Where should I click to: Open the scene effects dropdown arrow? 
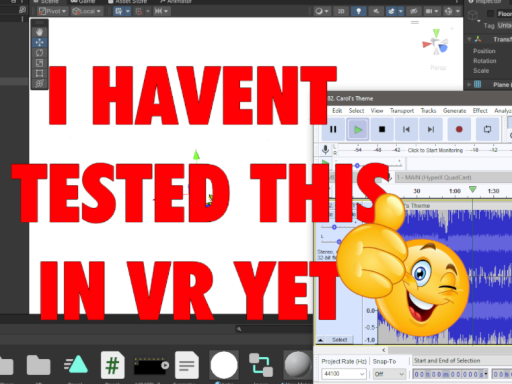pyautogui.click(x=401, y=11)
